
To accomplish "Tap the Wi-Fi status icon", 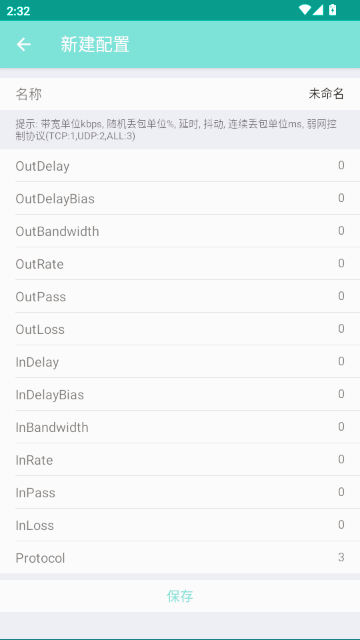I will pos(304,10).
